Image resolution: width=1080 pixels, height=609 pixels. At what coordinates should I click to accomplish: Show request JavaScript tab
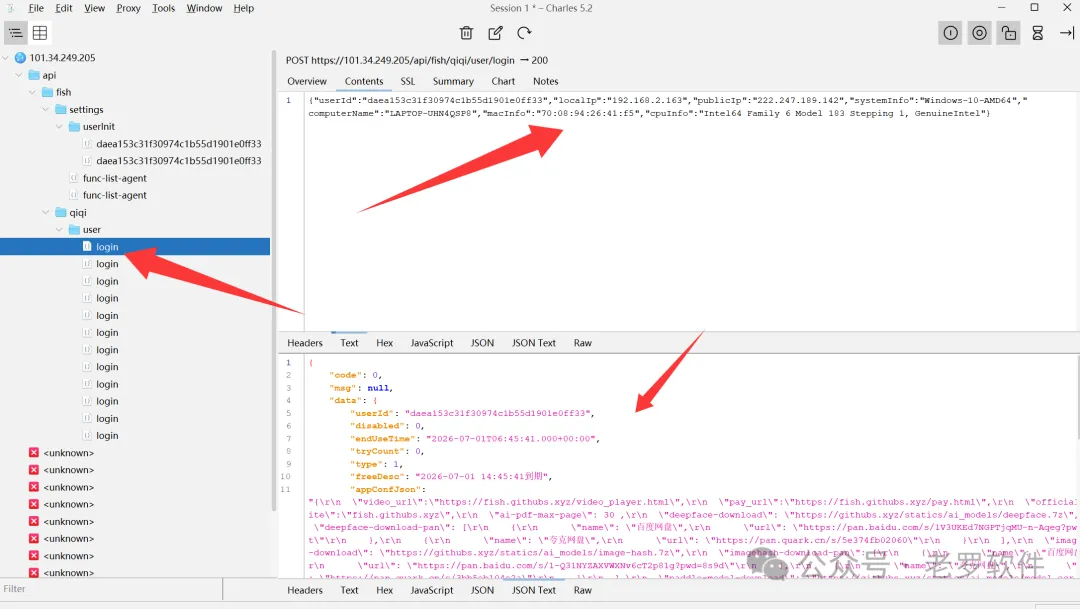[x=432, y=343]
